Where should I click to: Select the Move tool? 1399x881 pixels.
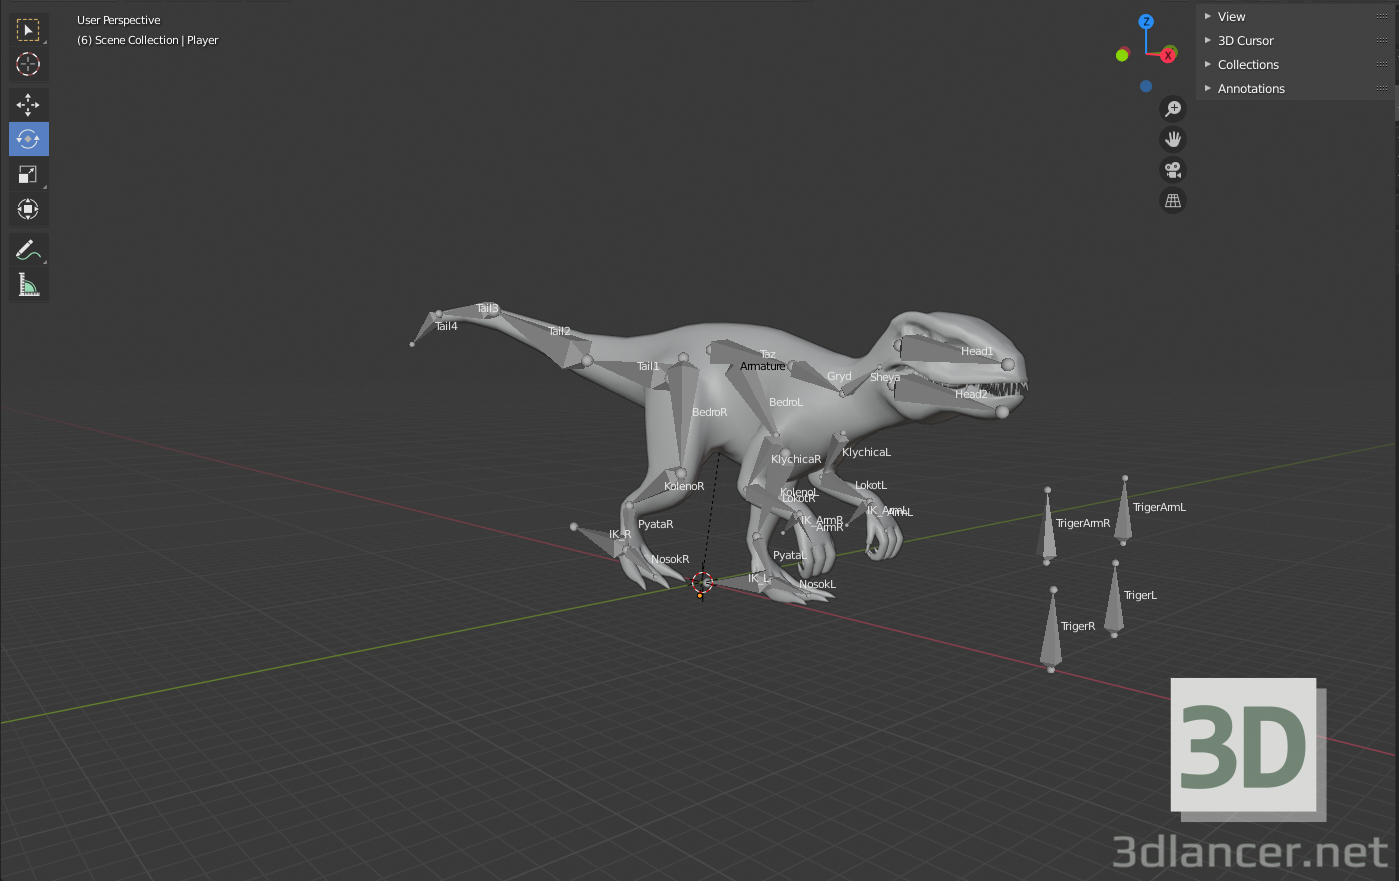[28, 104]
